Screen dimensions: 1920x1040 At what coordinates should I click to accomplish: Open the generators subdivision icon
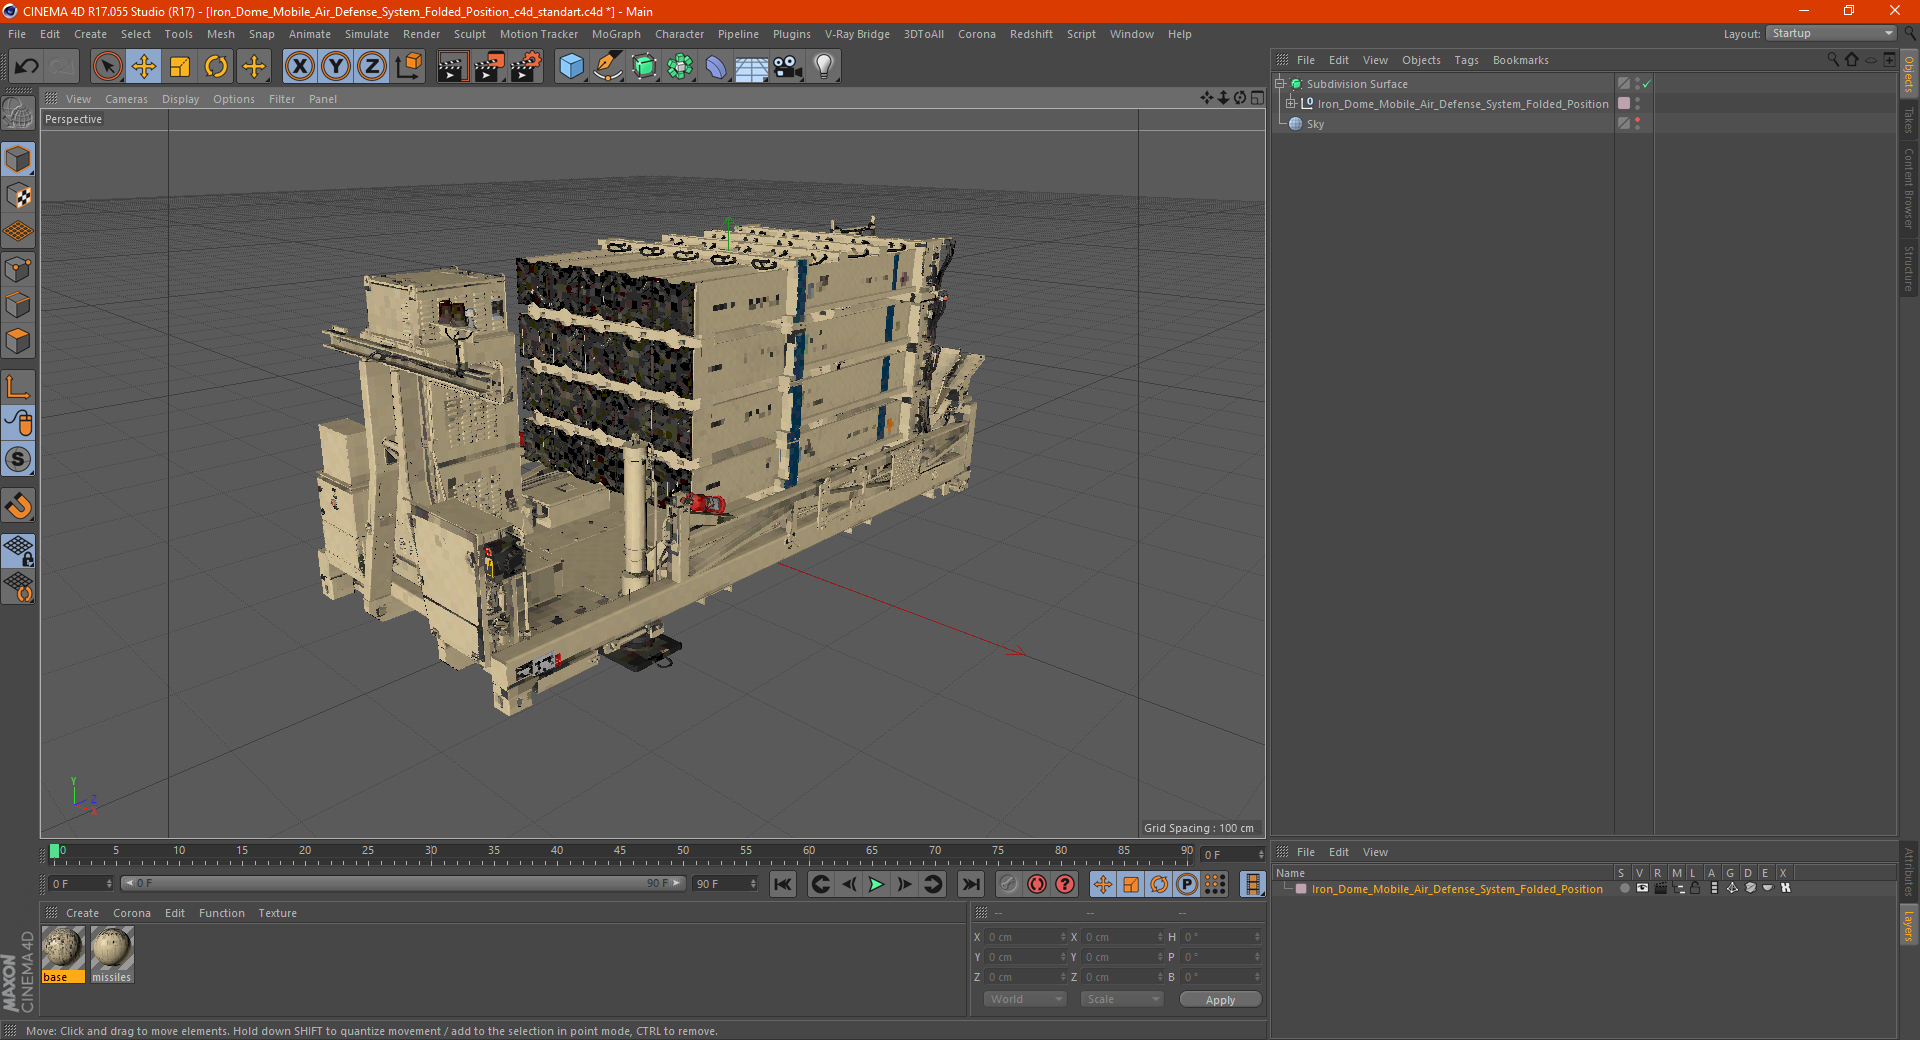click(x=644, y=67)
